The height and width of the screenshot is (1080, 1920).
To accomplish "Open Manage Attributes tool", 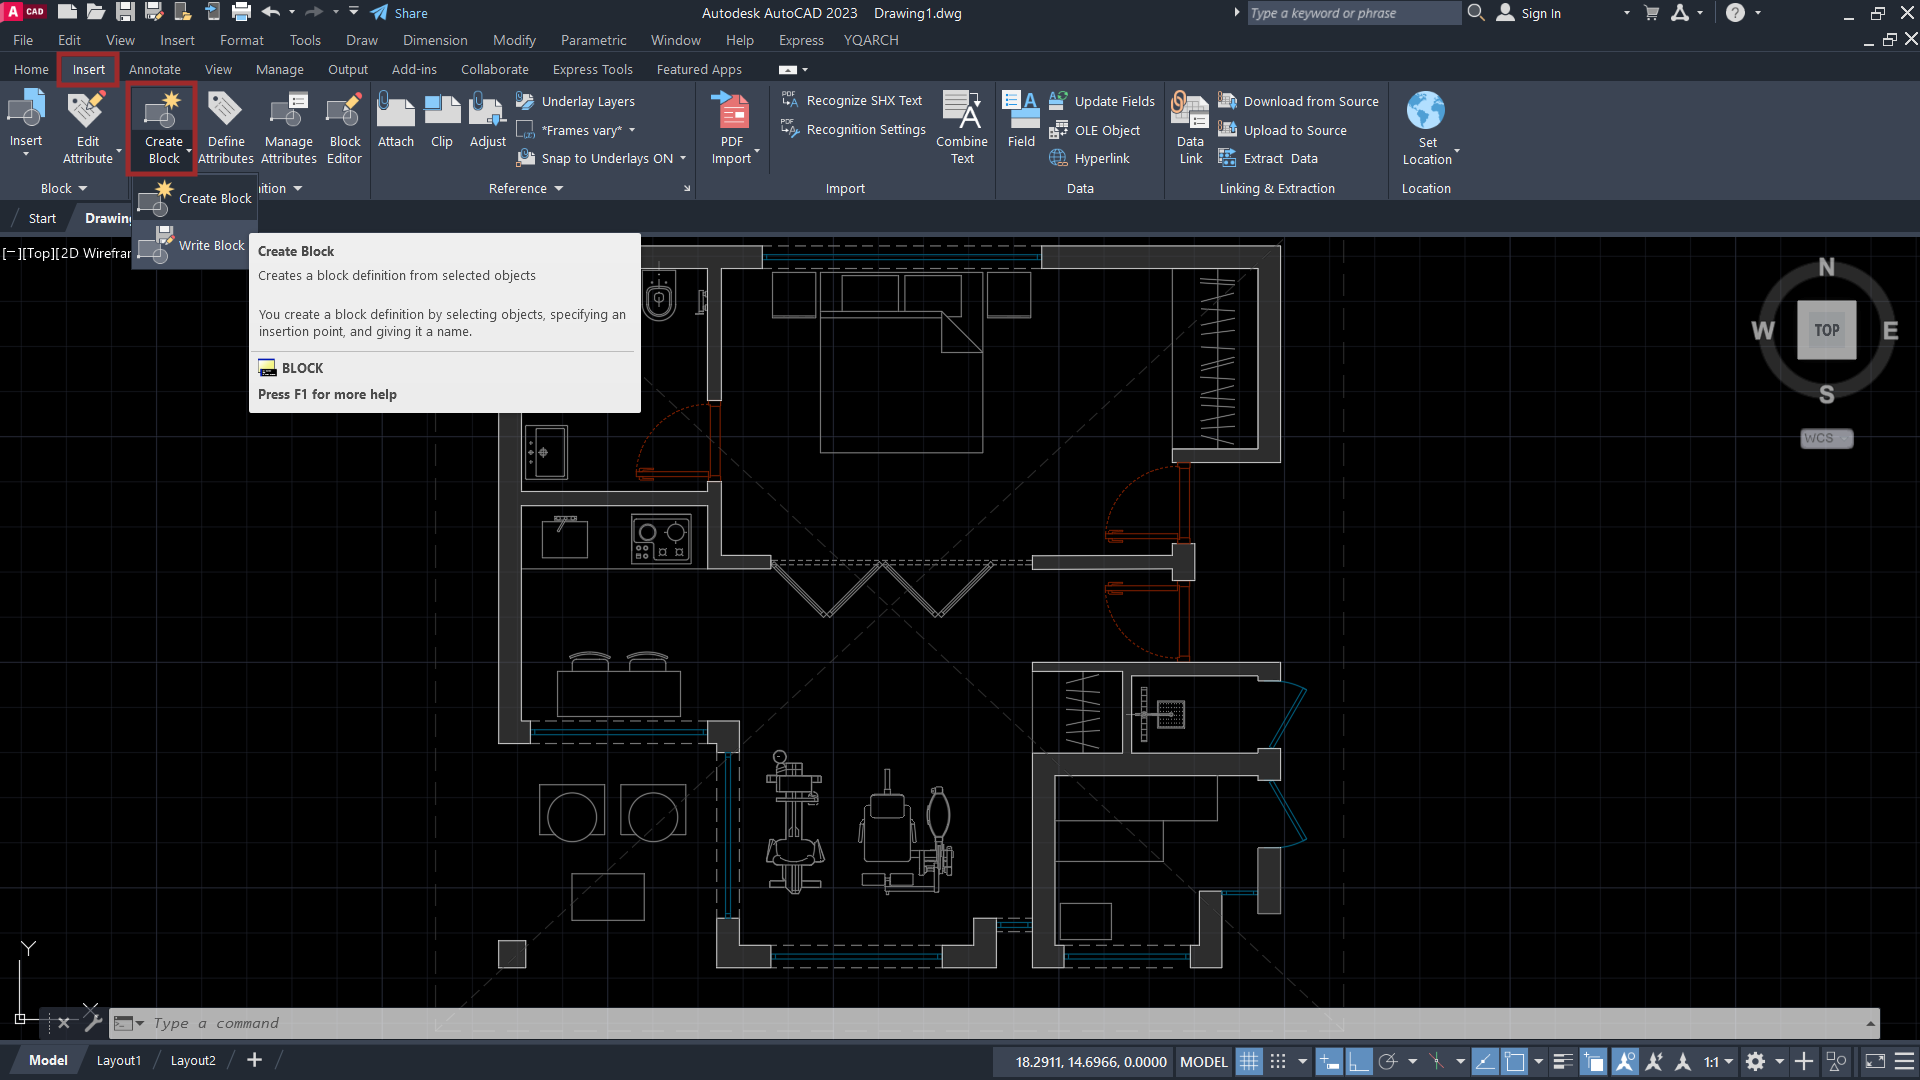I will click(x=289, y=127).
